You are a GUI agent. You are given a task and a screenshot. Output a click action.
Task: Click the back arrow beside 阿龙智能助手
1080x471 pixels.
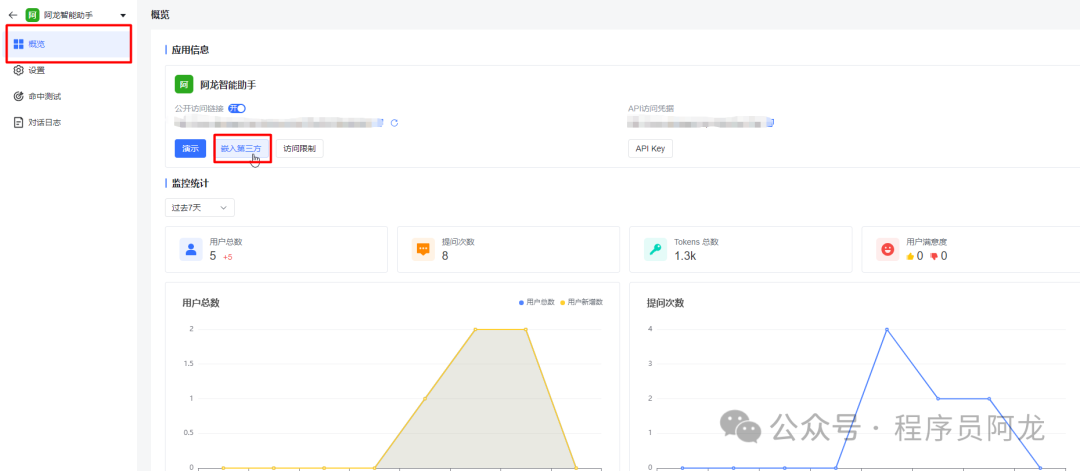tap(13, 16)
